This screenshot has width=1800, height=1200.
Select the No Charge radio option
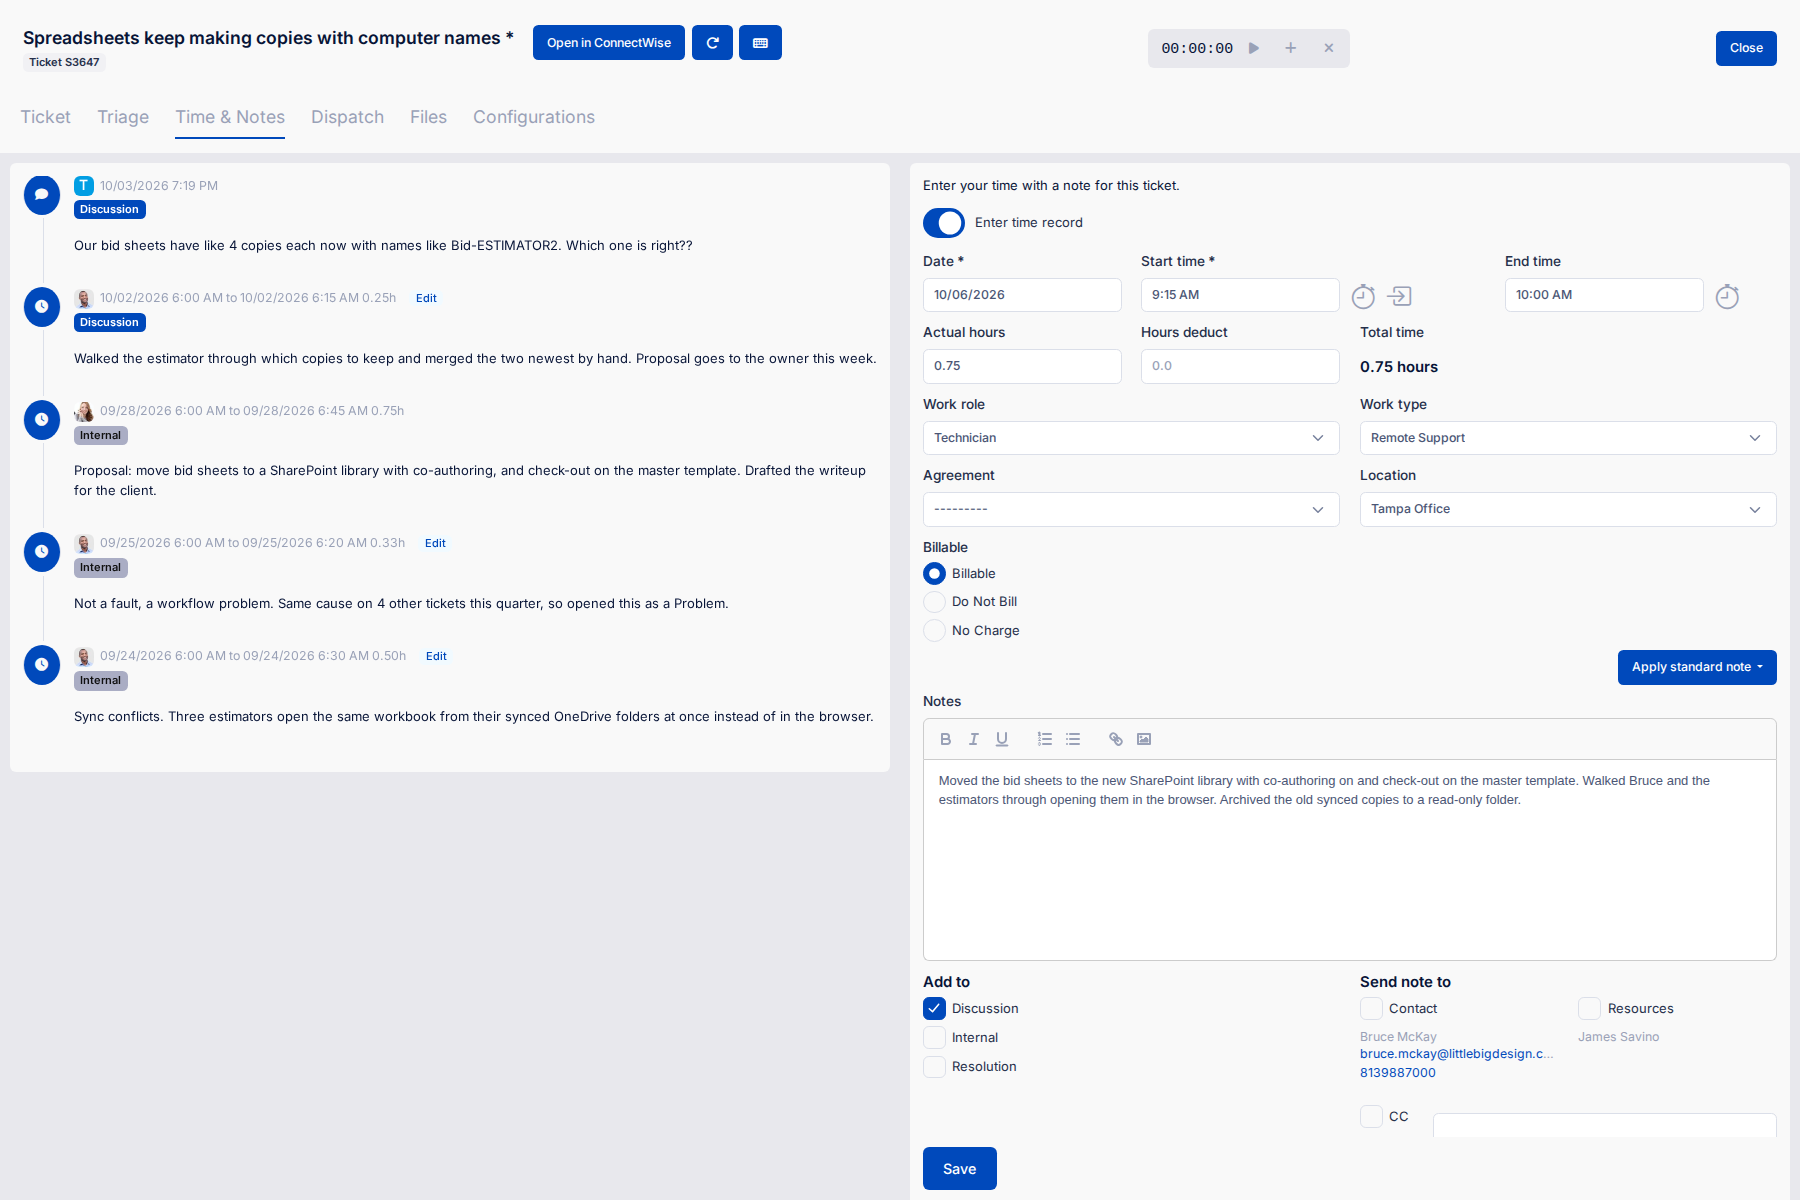pyautogui.click(x=934, y=631)
